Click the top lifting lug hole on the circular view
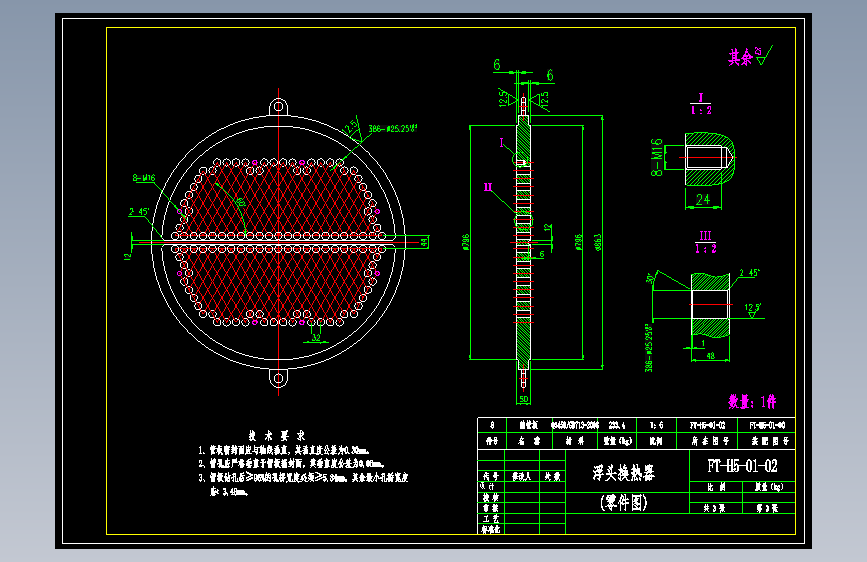Screen dimensions: 867x562 [279, 106]
